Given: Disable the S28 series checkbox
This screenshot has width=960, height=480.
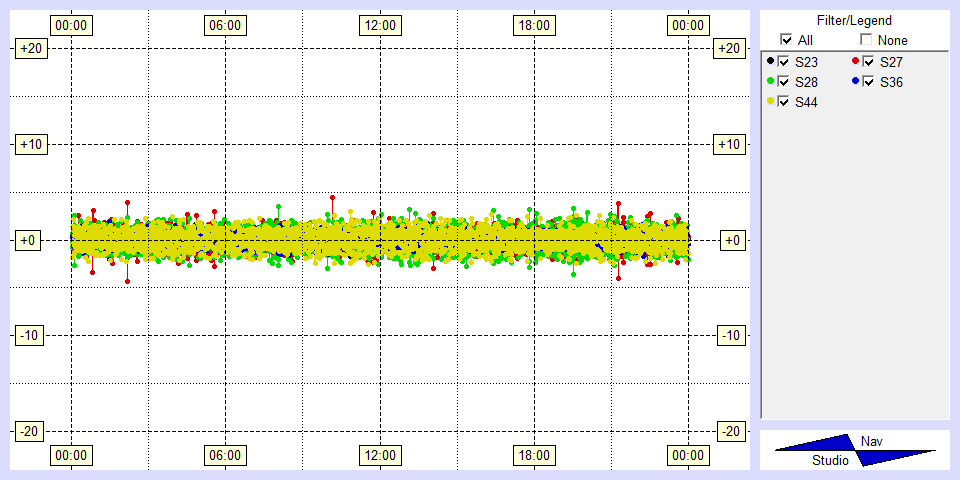Looking at the screenshot, I should 784,82.
